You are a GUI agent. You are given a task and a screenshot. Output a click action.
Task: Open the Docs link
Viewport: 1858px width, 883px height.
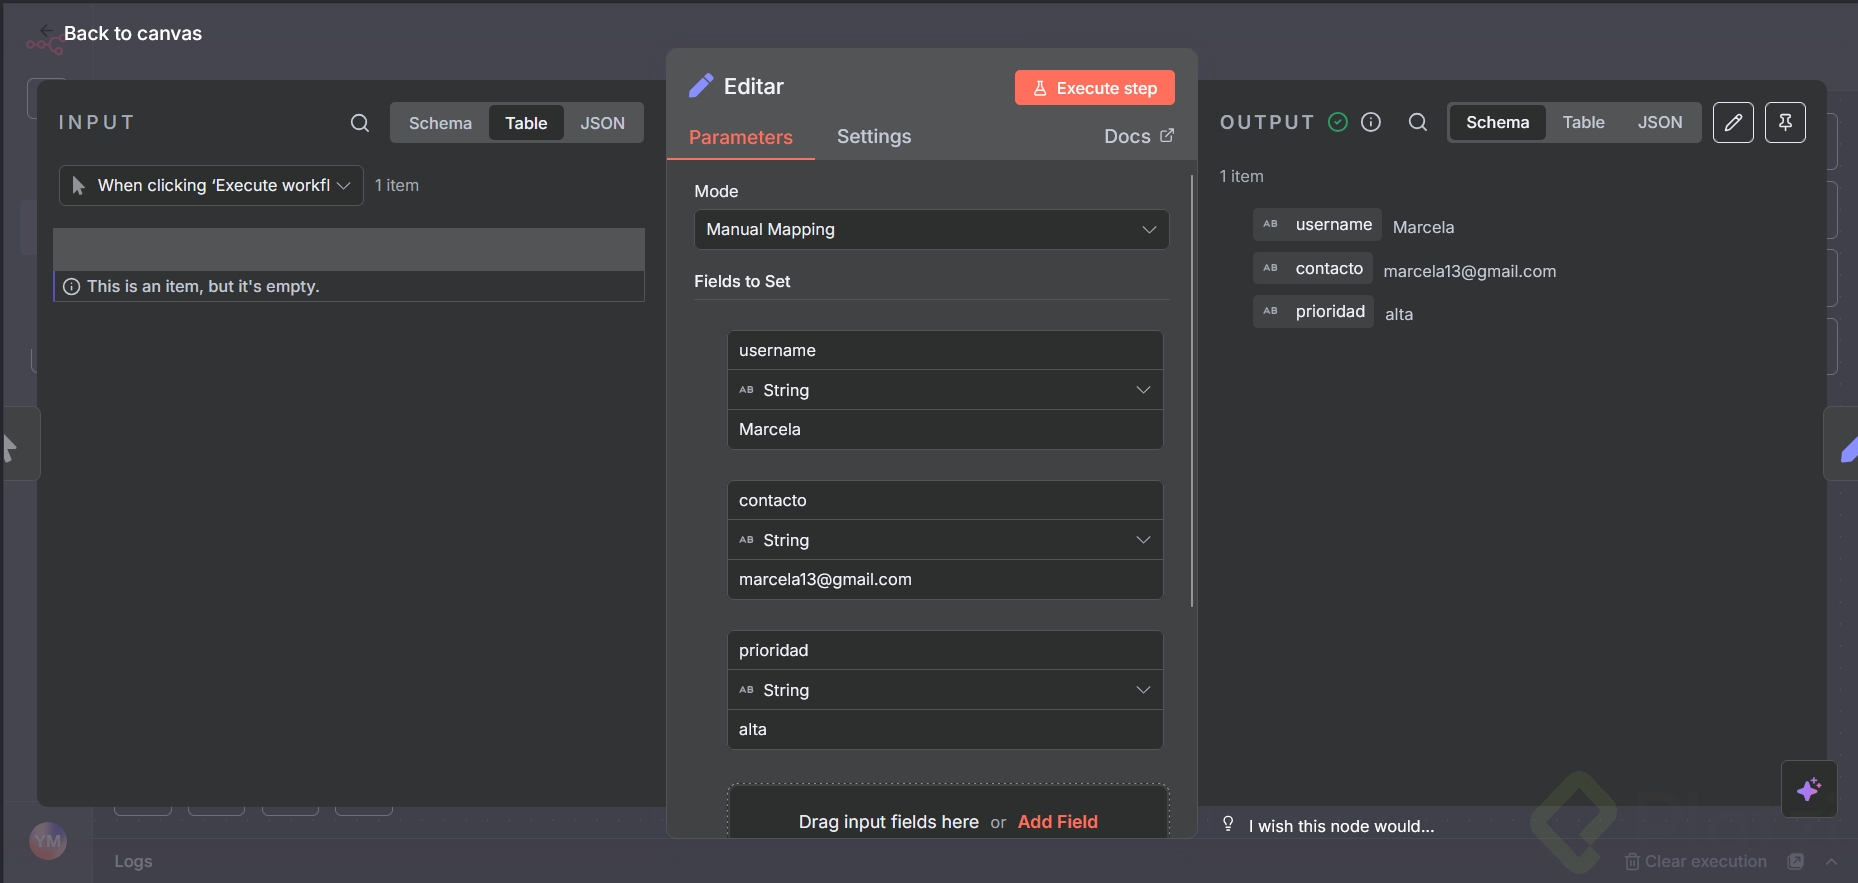(x=1138, y=136)
